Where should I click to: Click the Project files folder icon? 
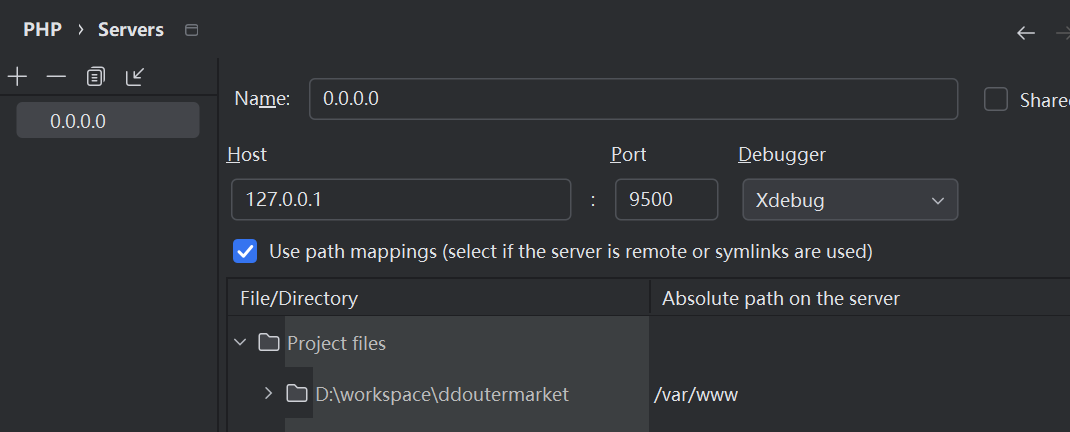pyautogui.click(x=269, y=342)
